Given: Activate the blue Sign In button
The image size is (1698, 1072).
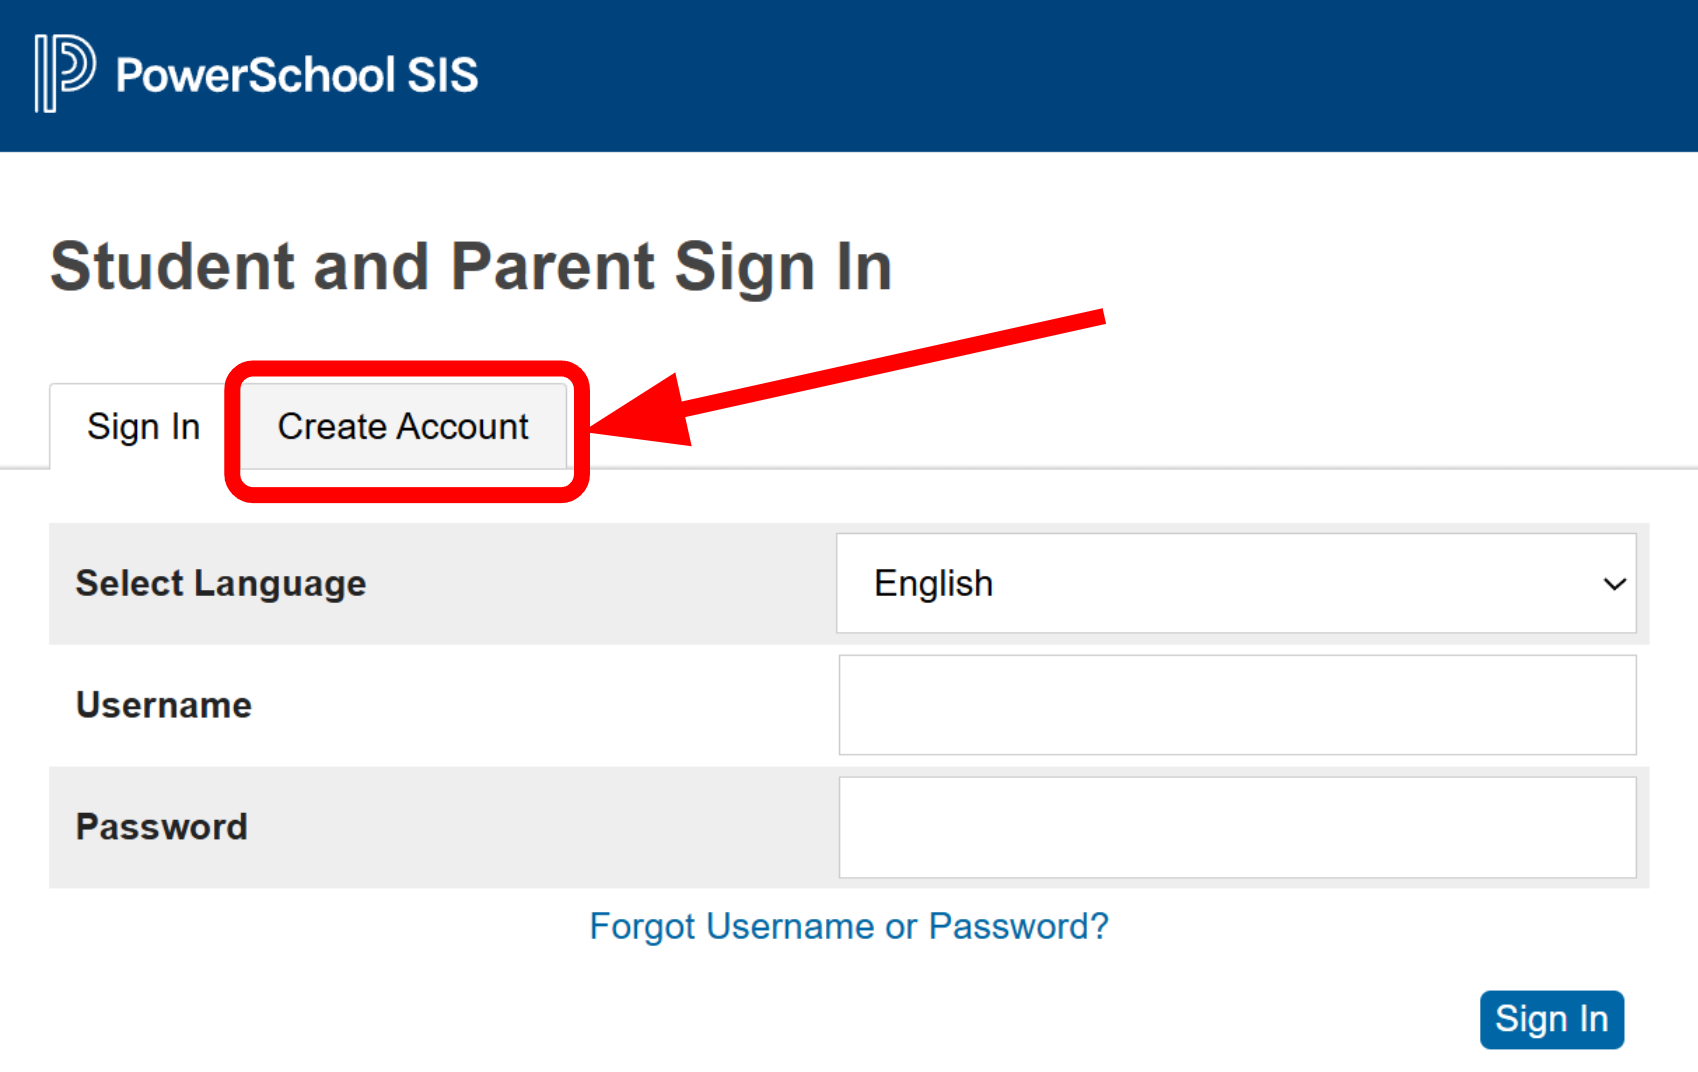Looking at the screenshot, I should 1551,1019.
